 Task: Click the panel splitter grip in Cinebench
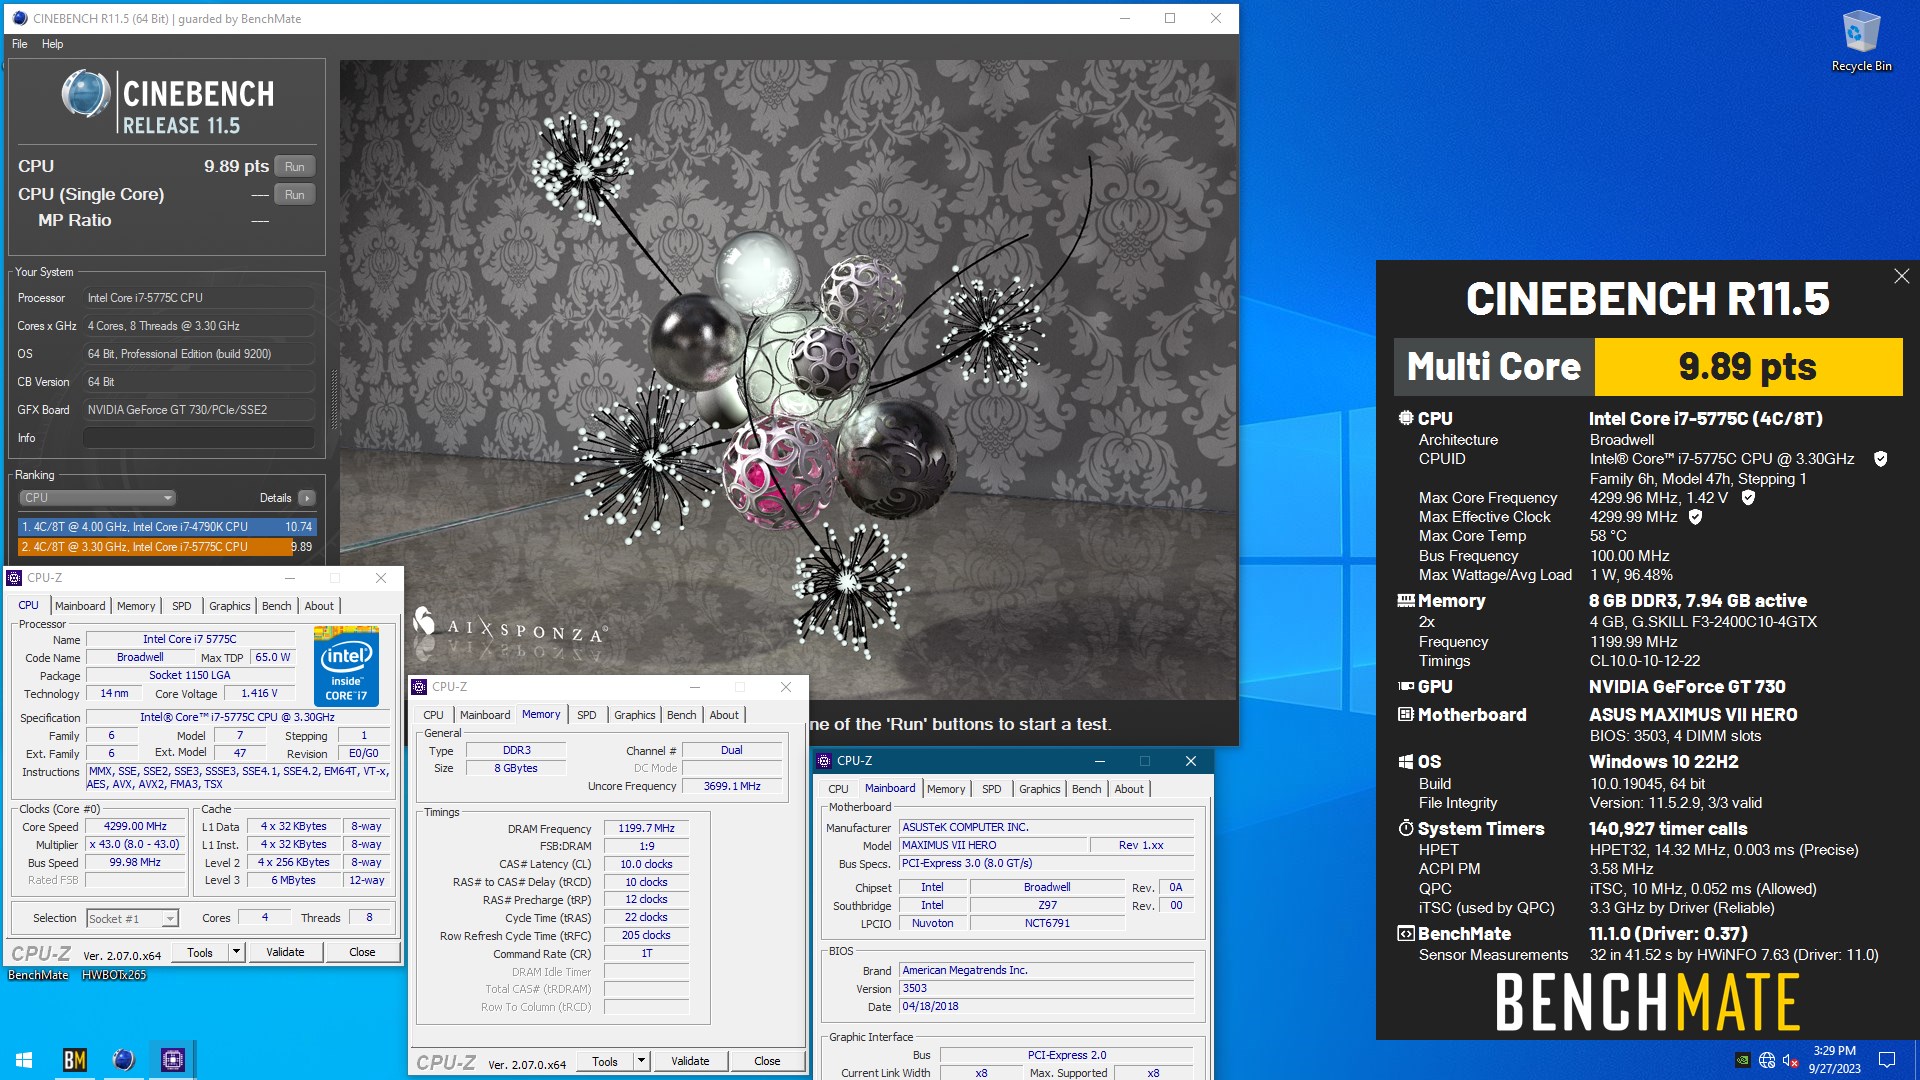334,400
